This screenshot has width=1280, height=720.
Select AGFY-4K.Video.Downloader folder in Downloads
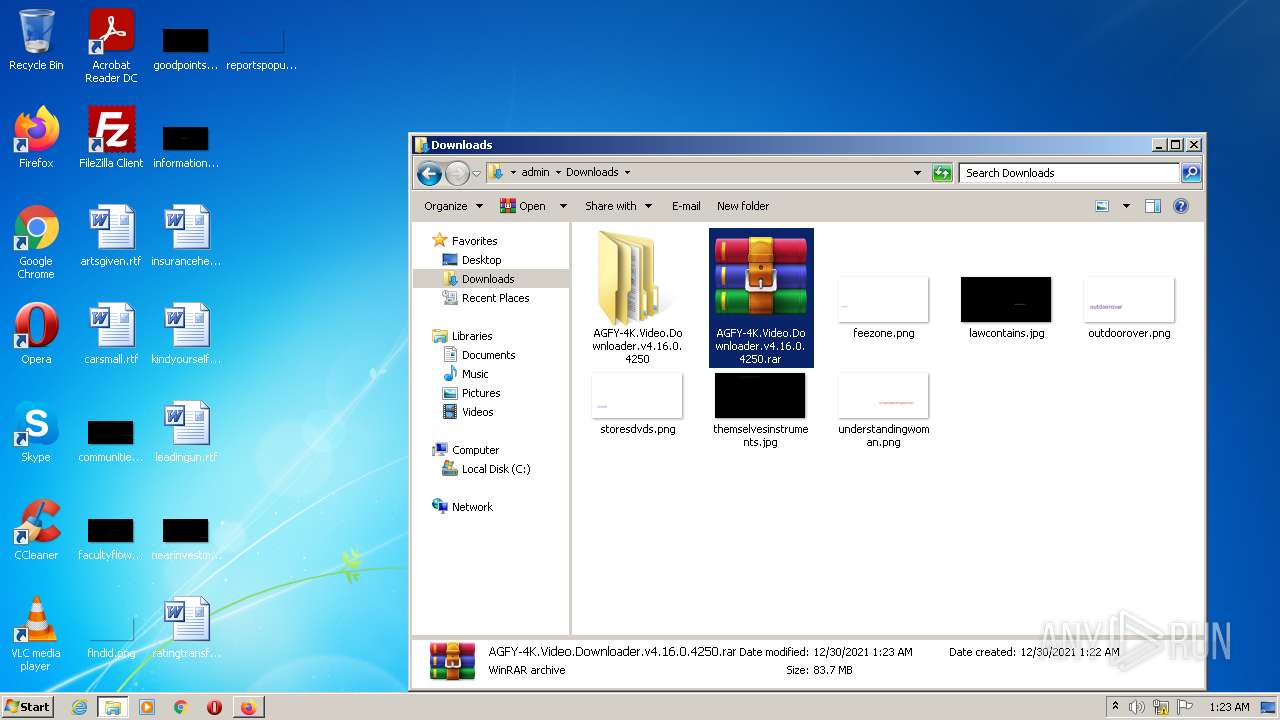637,297
